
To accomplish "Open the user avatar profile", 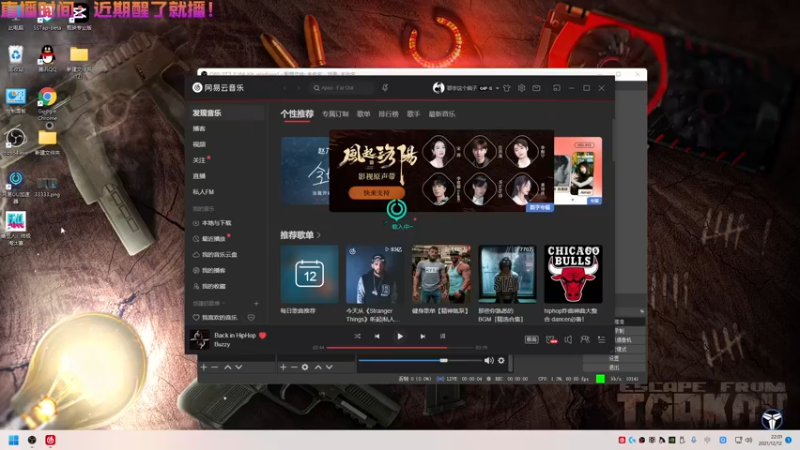I will point(438,88).
